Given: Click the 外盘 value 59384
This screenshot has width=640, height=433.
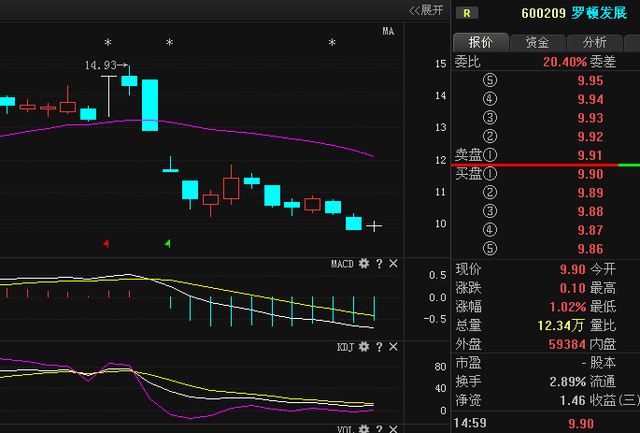Looking at the screenshot, I should coord(567,344).
